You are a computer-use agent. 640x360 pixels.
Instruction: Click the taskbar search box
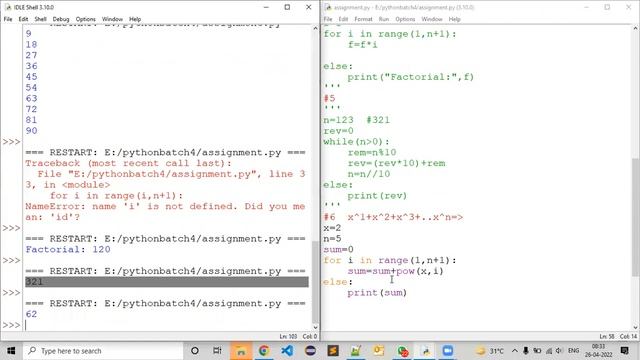click(103, 351)
